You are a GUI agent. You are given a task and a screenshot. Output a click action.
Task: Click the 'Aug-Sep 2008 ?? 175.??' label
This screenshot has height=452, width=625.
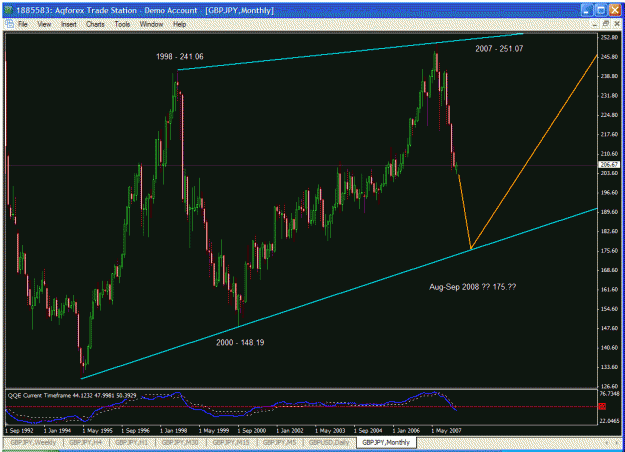pos(472,287)
